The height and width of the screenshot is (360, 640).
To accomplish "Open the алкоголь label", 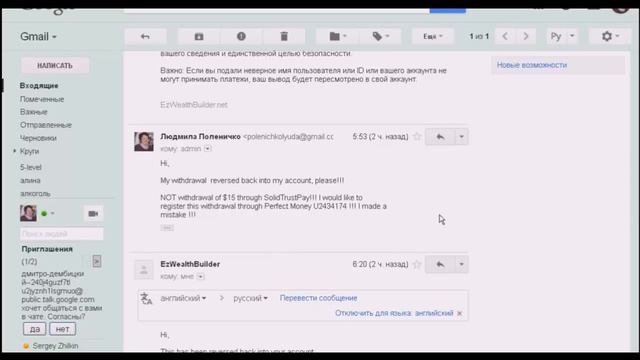I will point(35,193).
